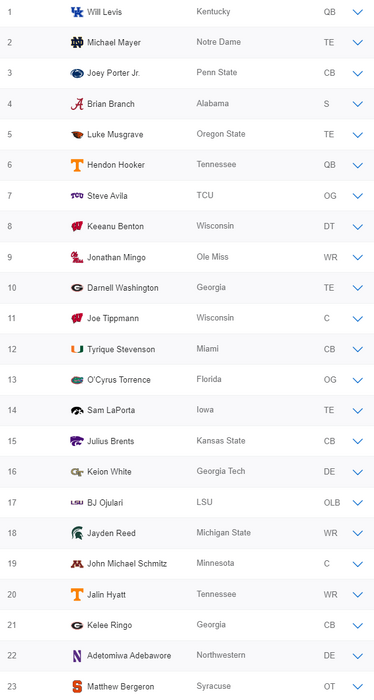The height and width of the screenshot is (700, 374).
Task: Click the Notre Dame logo beside Michael Mayer
Action: tap(77, 42)
